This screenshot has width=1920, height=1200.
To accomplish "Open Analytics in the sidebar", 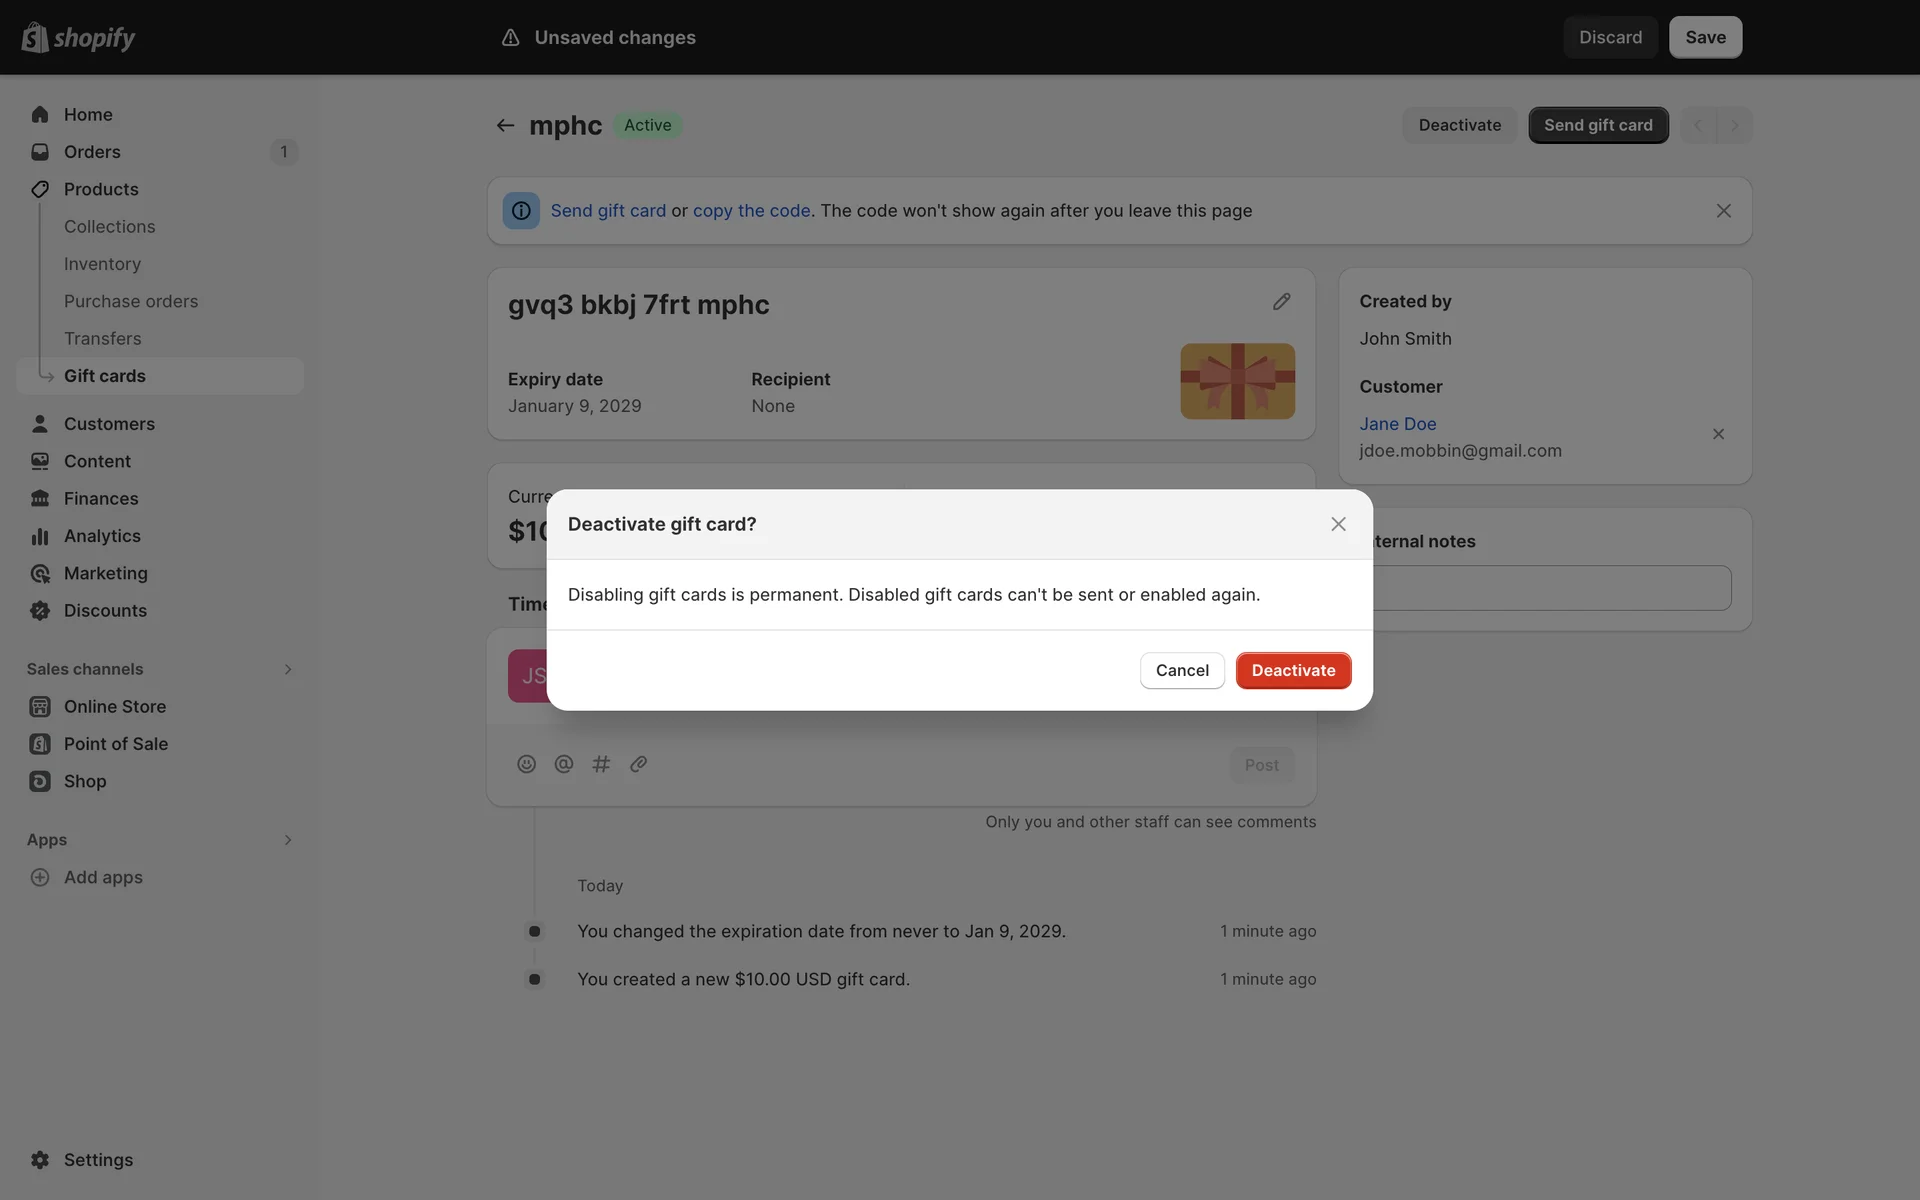I will (102, 536).
